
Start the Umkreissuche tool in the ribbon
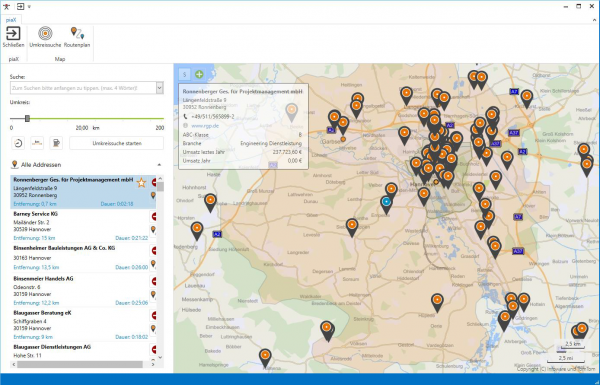pyautogui.click(x=45, y=37)
